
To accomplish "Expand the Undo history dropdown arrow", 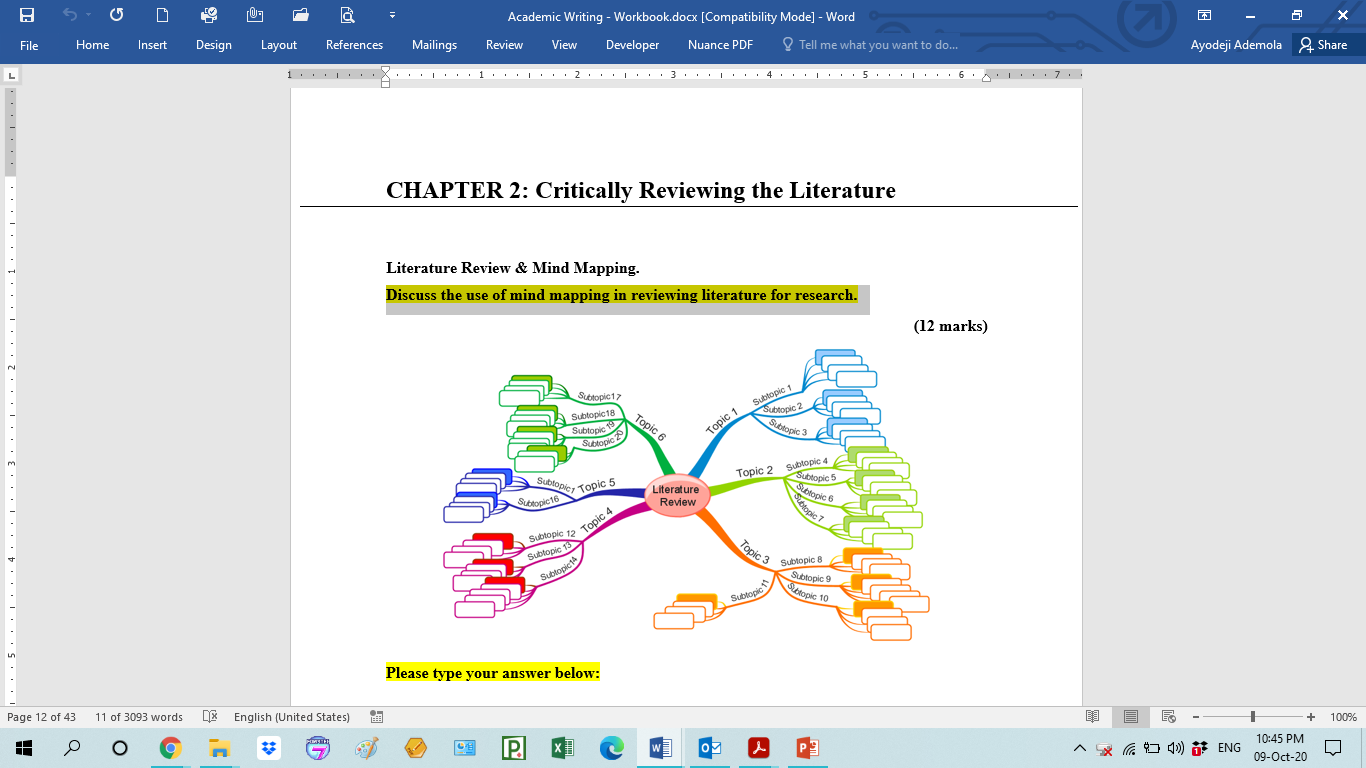I will (x=88, y=16).
